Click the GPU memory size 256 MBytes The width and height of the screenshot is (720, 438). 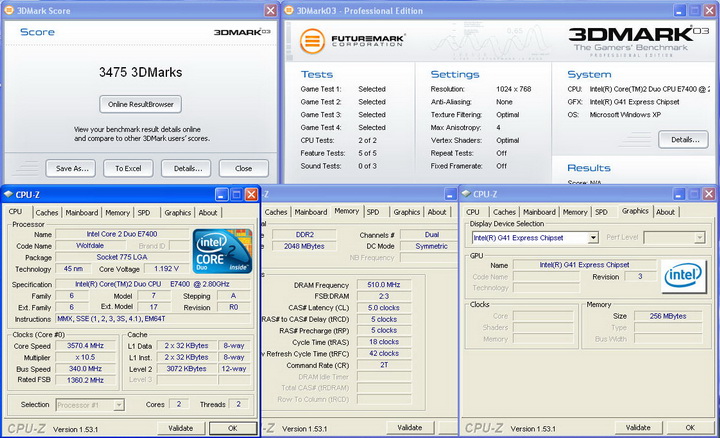coord(668,316)
